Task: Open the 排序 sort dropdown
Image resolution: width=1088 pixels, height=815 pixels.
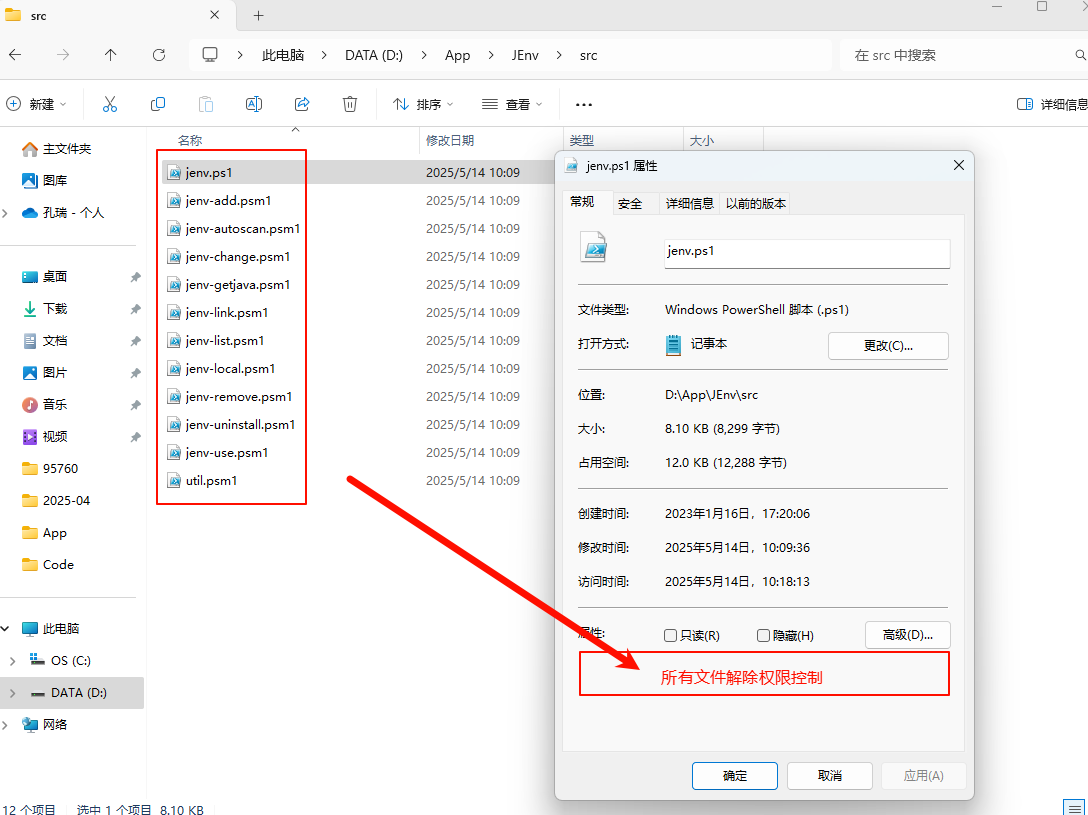Action: (423, 104)
